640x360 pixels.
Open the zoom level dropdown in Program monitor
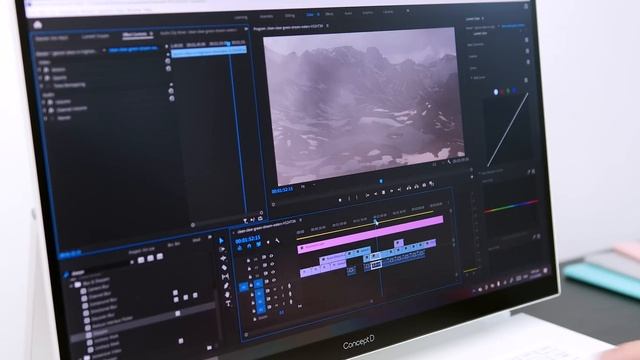pyautogui.click(x=308, y=186)
